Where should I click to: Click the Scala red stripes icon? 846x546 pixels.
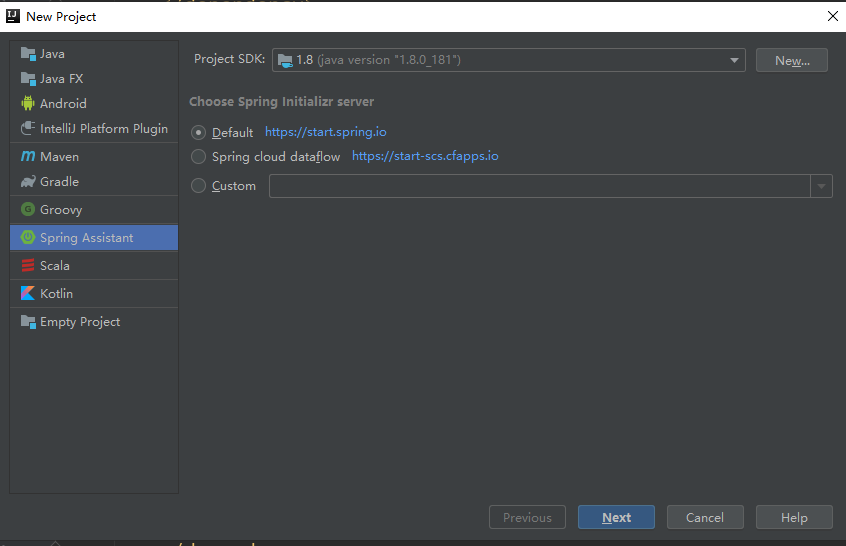coord(28,265)
